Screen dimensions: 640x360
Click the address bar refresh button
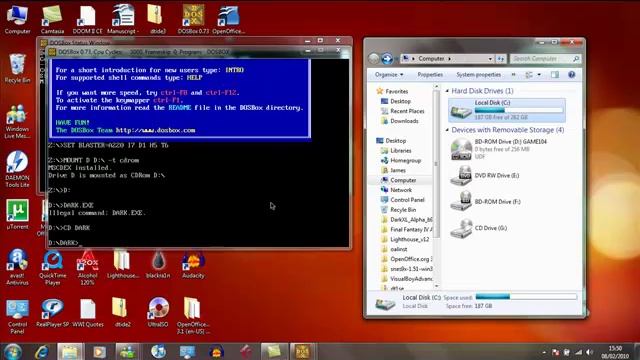[x=500, y=59]
